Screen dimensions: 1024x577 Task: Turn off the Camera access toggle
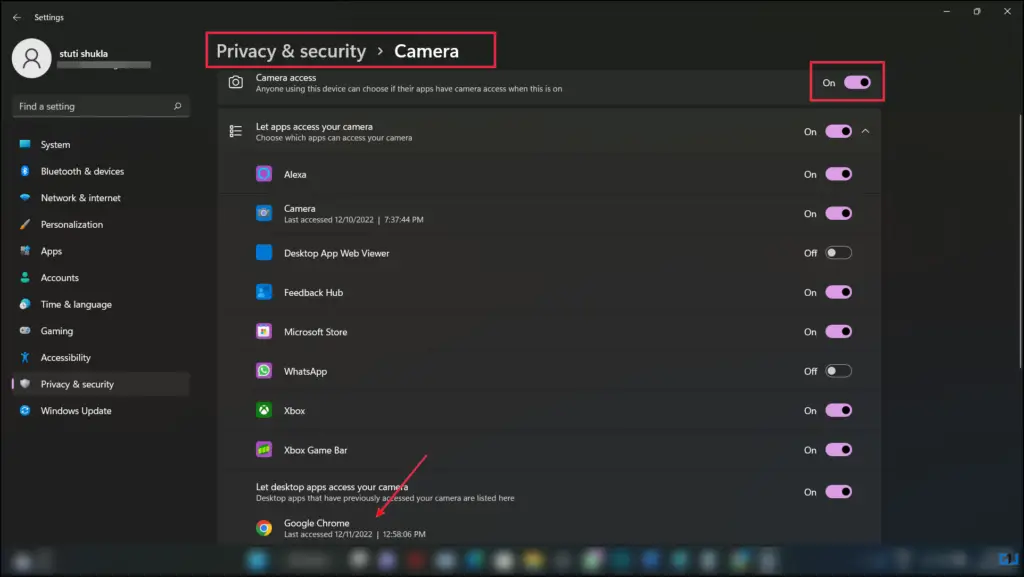click(x=857, y=82)
